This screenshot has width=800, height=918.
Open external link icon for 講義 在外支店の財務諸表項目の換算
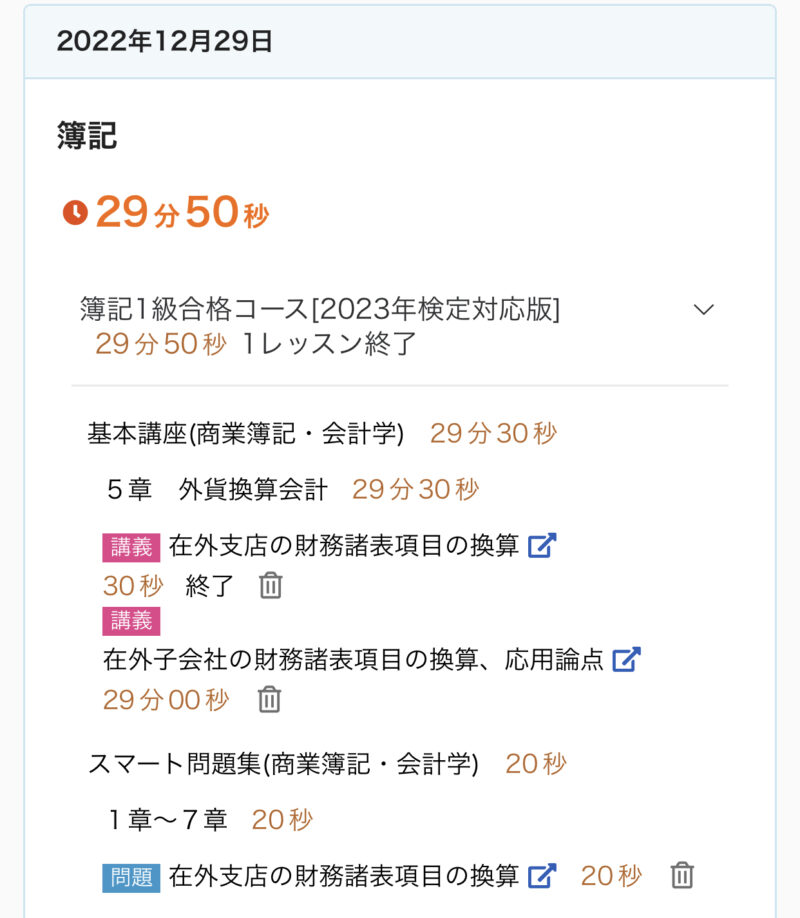coord(542,546)
